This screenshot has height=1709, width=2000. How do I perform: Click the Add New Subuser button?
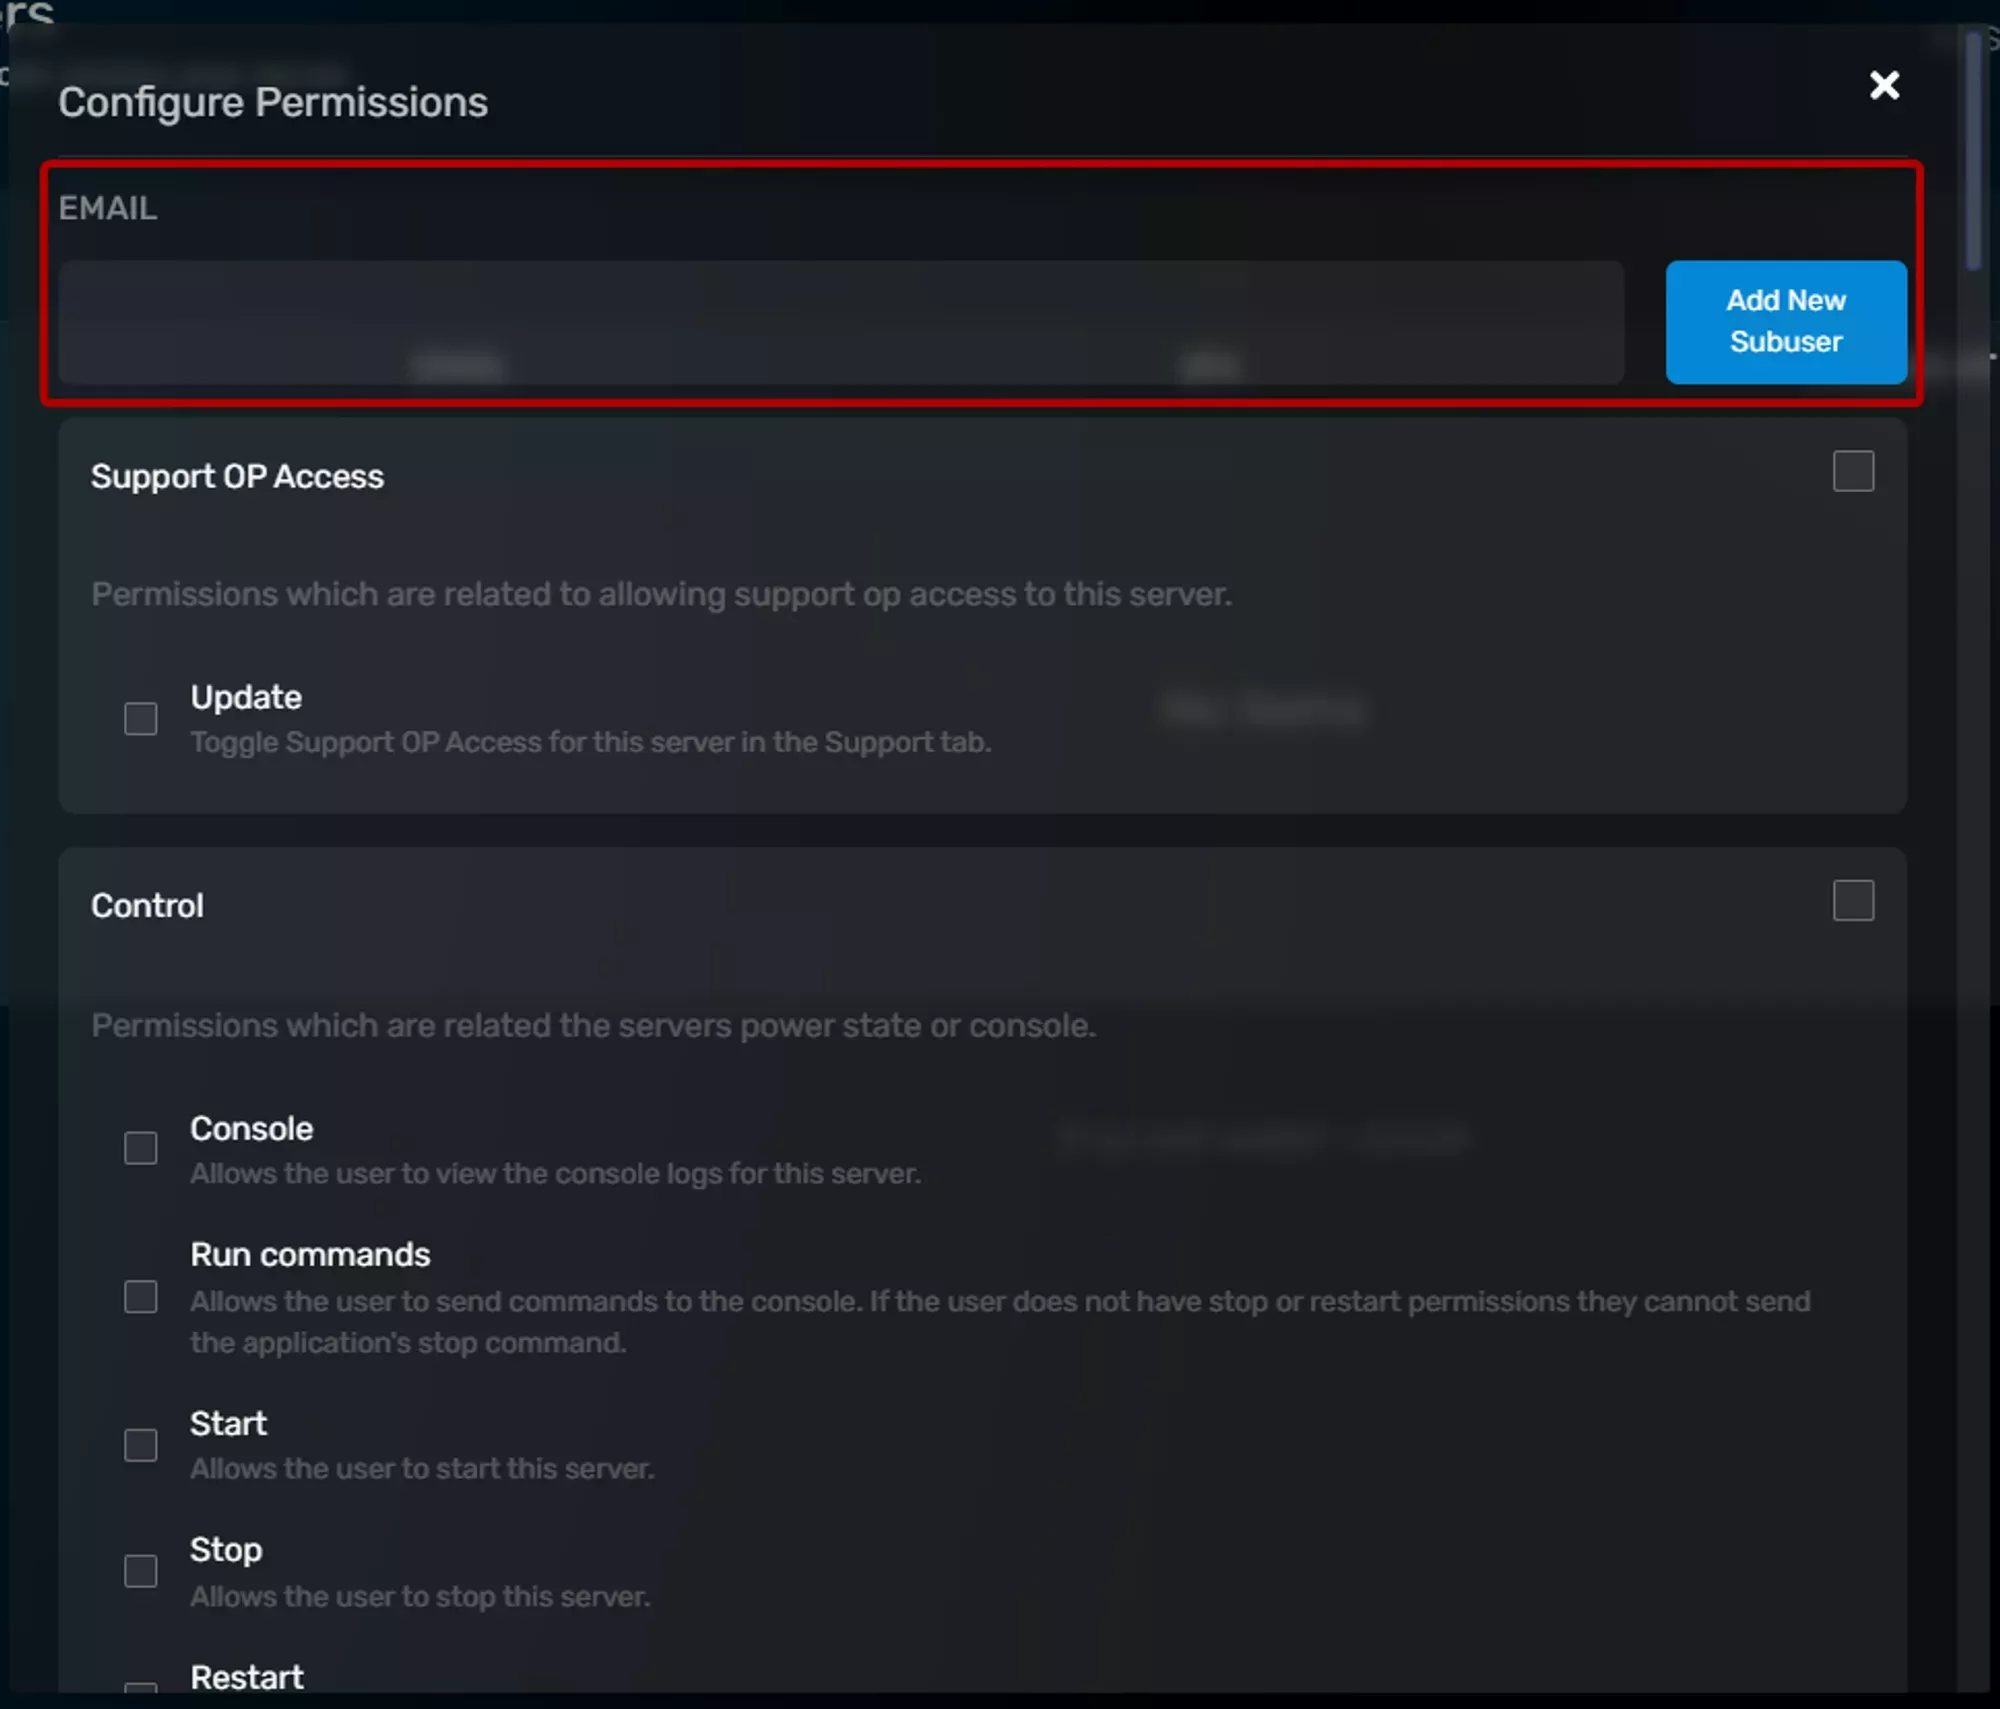coord(1786,322)
